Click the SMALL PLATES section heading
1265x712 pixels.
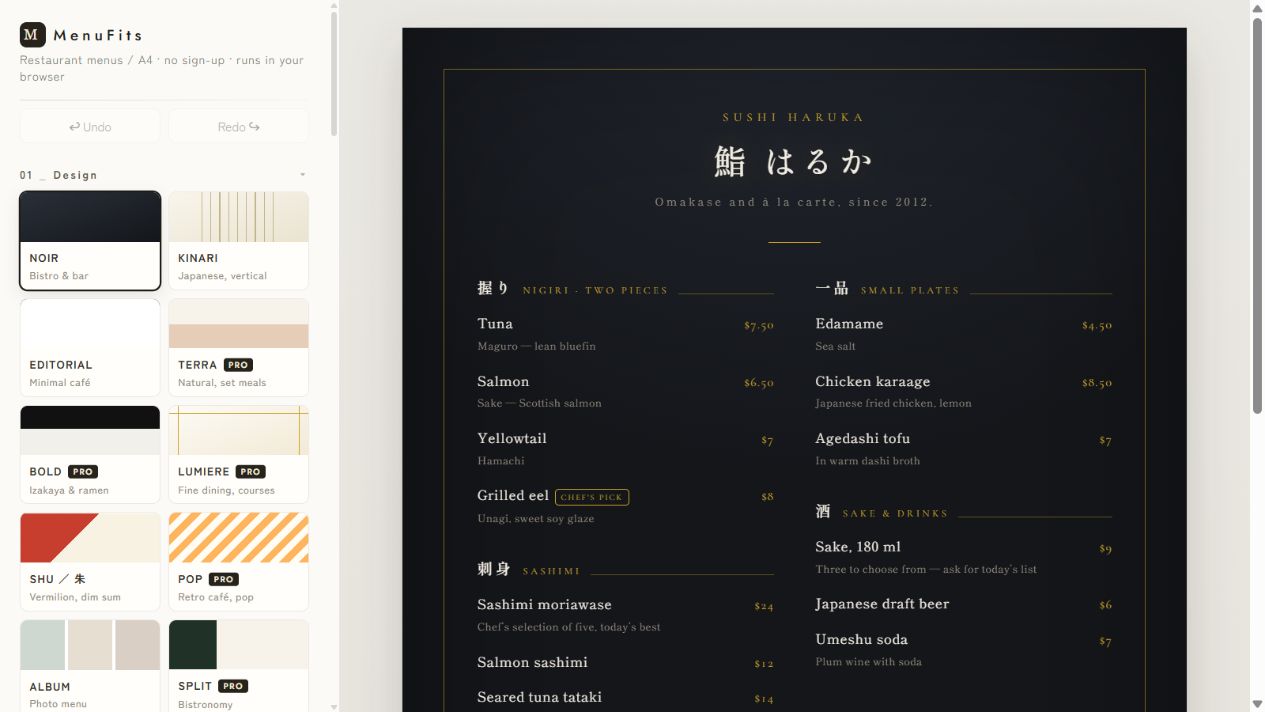[910, 290]
